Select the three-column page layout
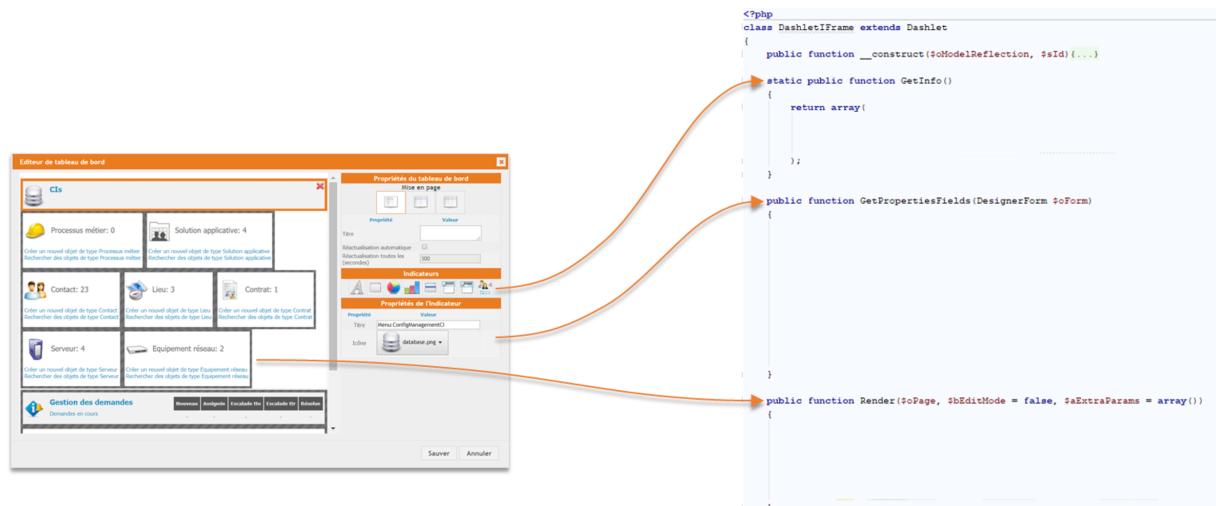 click(450, 202)
